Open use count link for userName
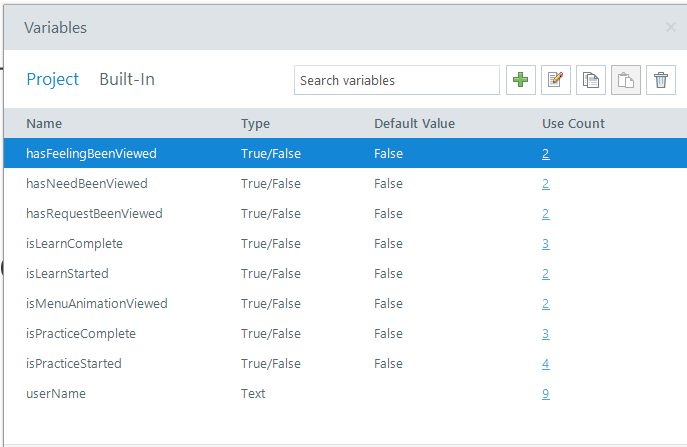 (545, 394)
